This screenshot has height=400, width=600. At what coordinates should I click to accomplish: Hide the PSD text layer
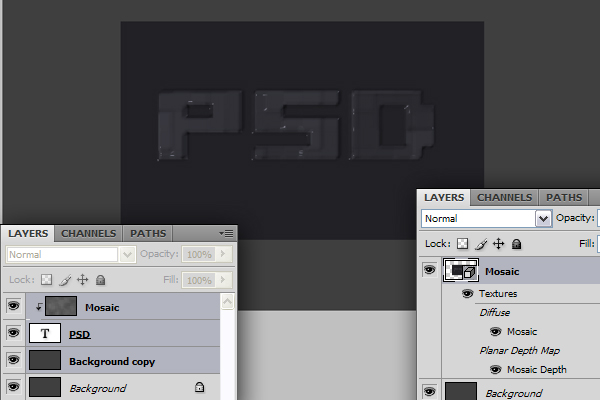(x=13, y=333)
